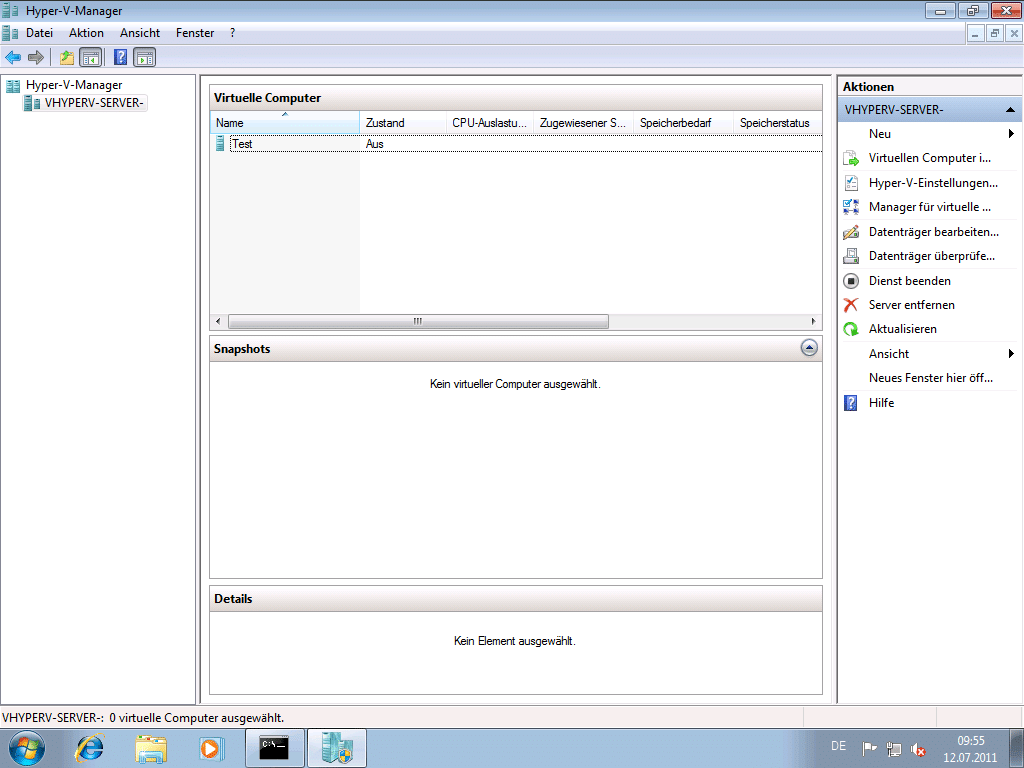Click Show desktop strip at taskbar end

click(1017, 748)
